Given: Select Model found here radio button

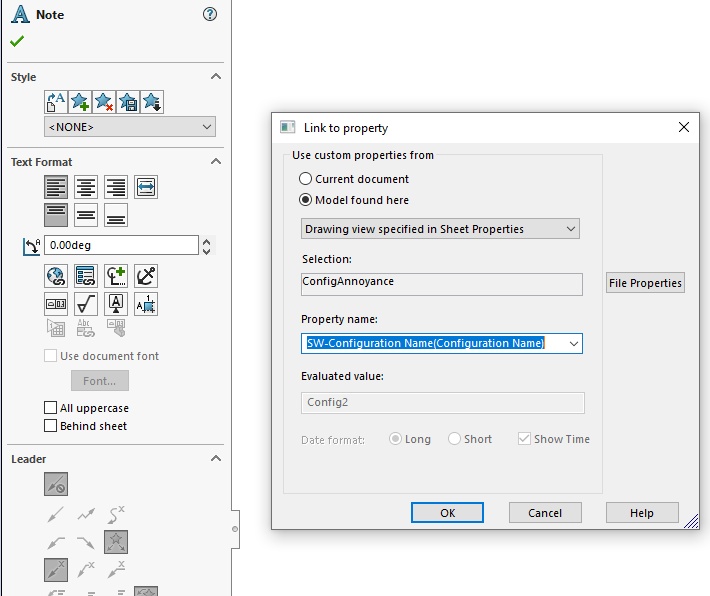Looking at the screenshot, I should (306, 200).
